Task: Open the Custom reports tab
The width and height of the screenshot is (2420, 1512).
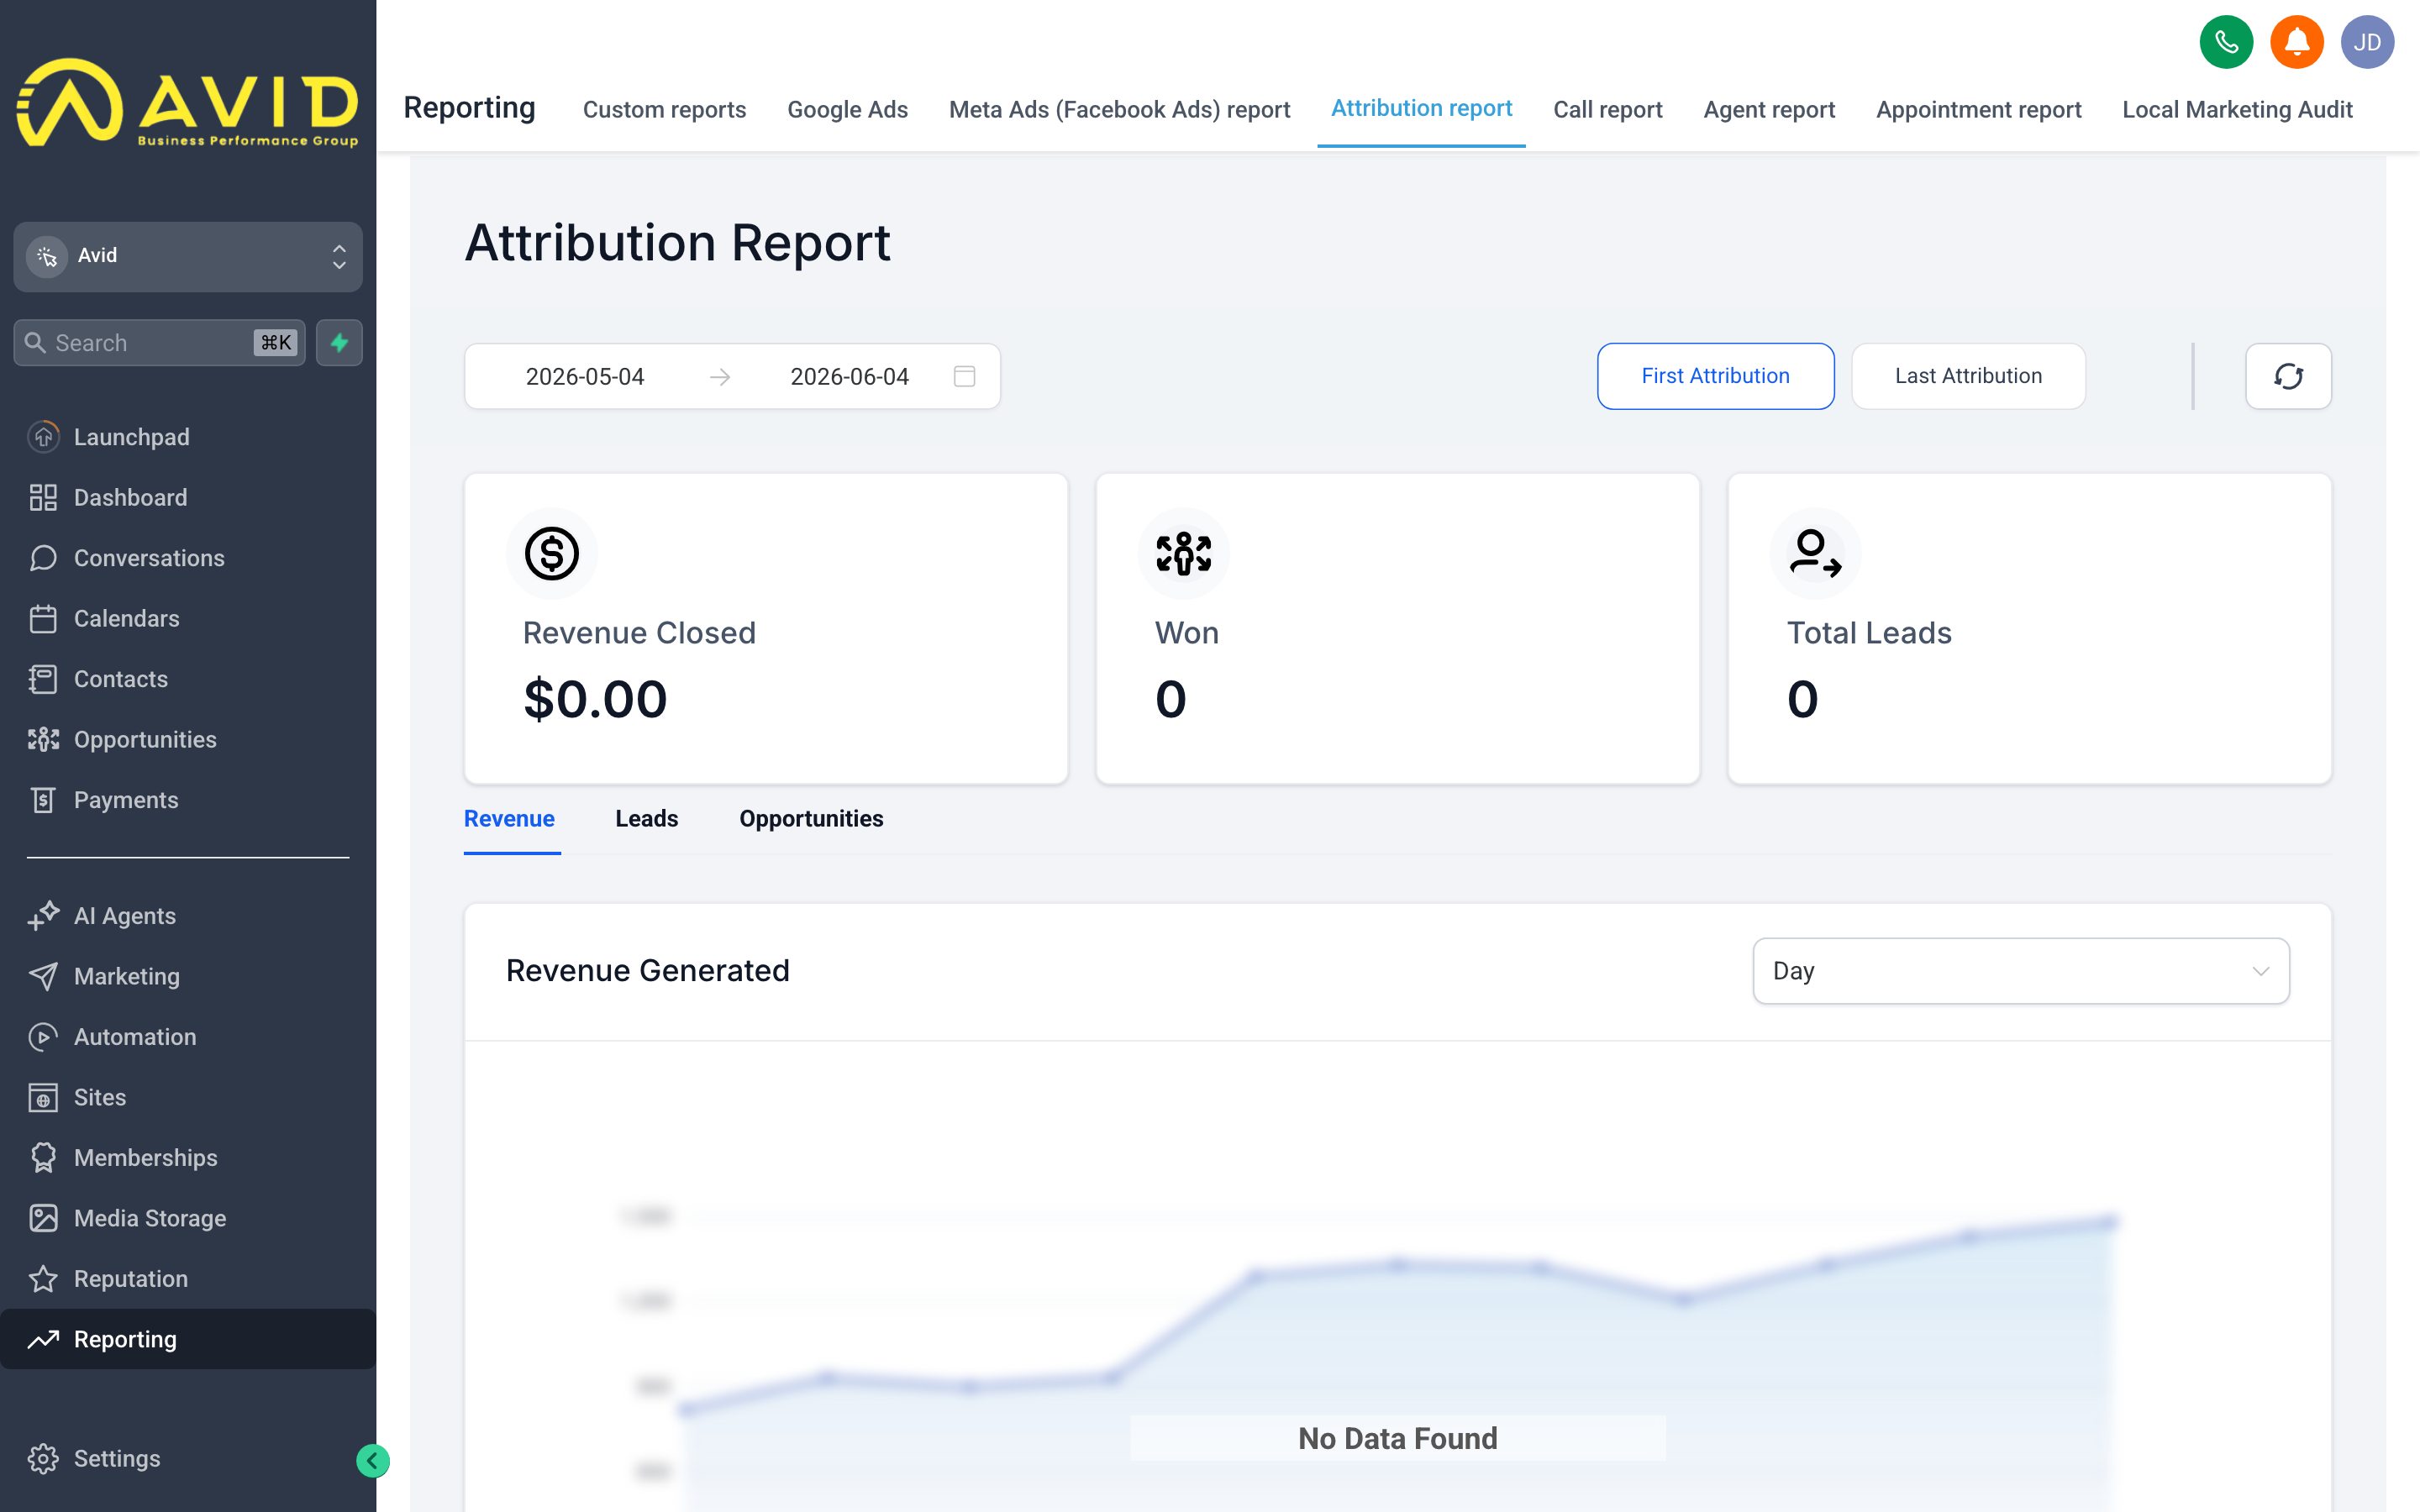Action: pos(664,109)
